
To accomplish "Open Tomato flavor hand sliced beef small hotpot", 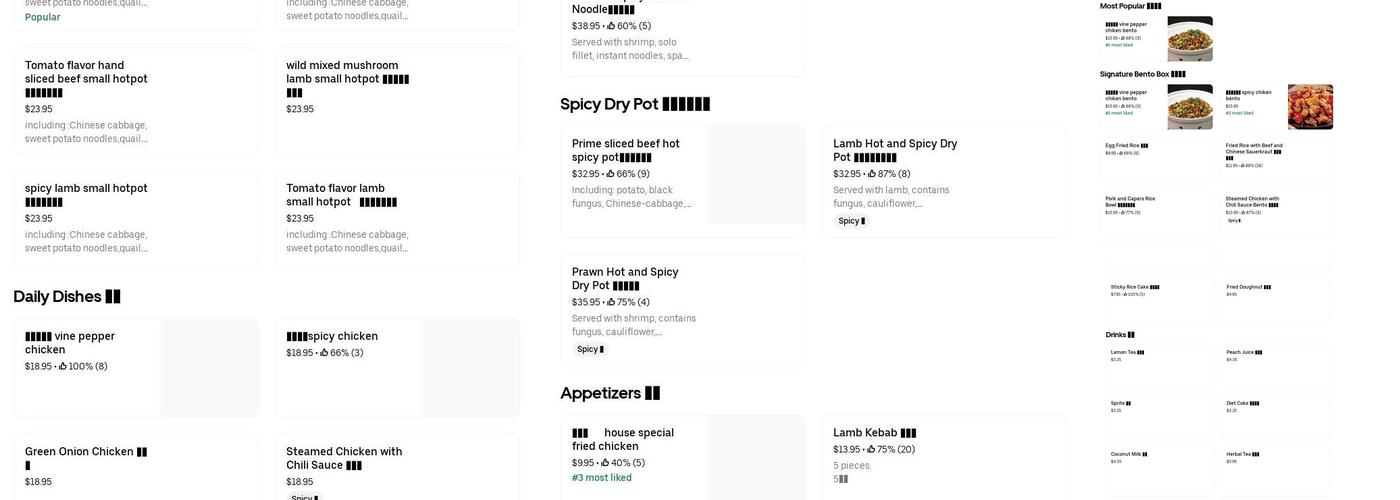I will (136, 100).
